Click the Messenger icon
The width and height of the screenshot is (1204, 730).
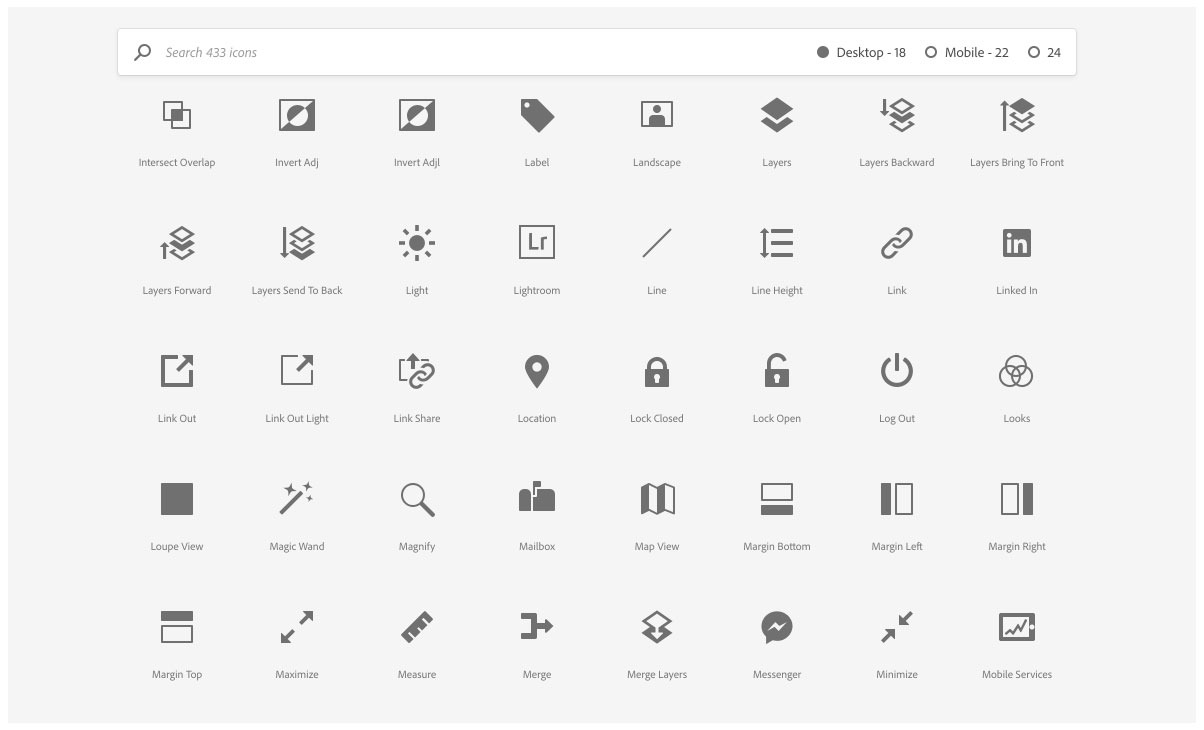click(776, 626)
